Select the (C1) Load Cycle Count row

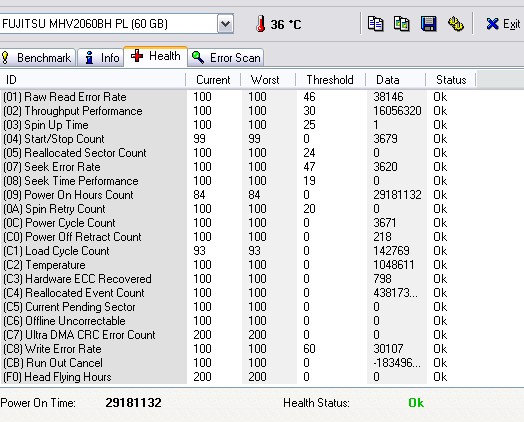[x=238, y=251]
